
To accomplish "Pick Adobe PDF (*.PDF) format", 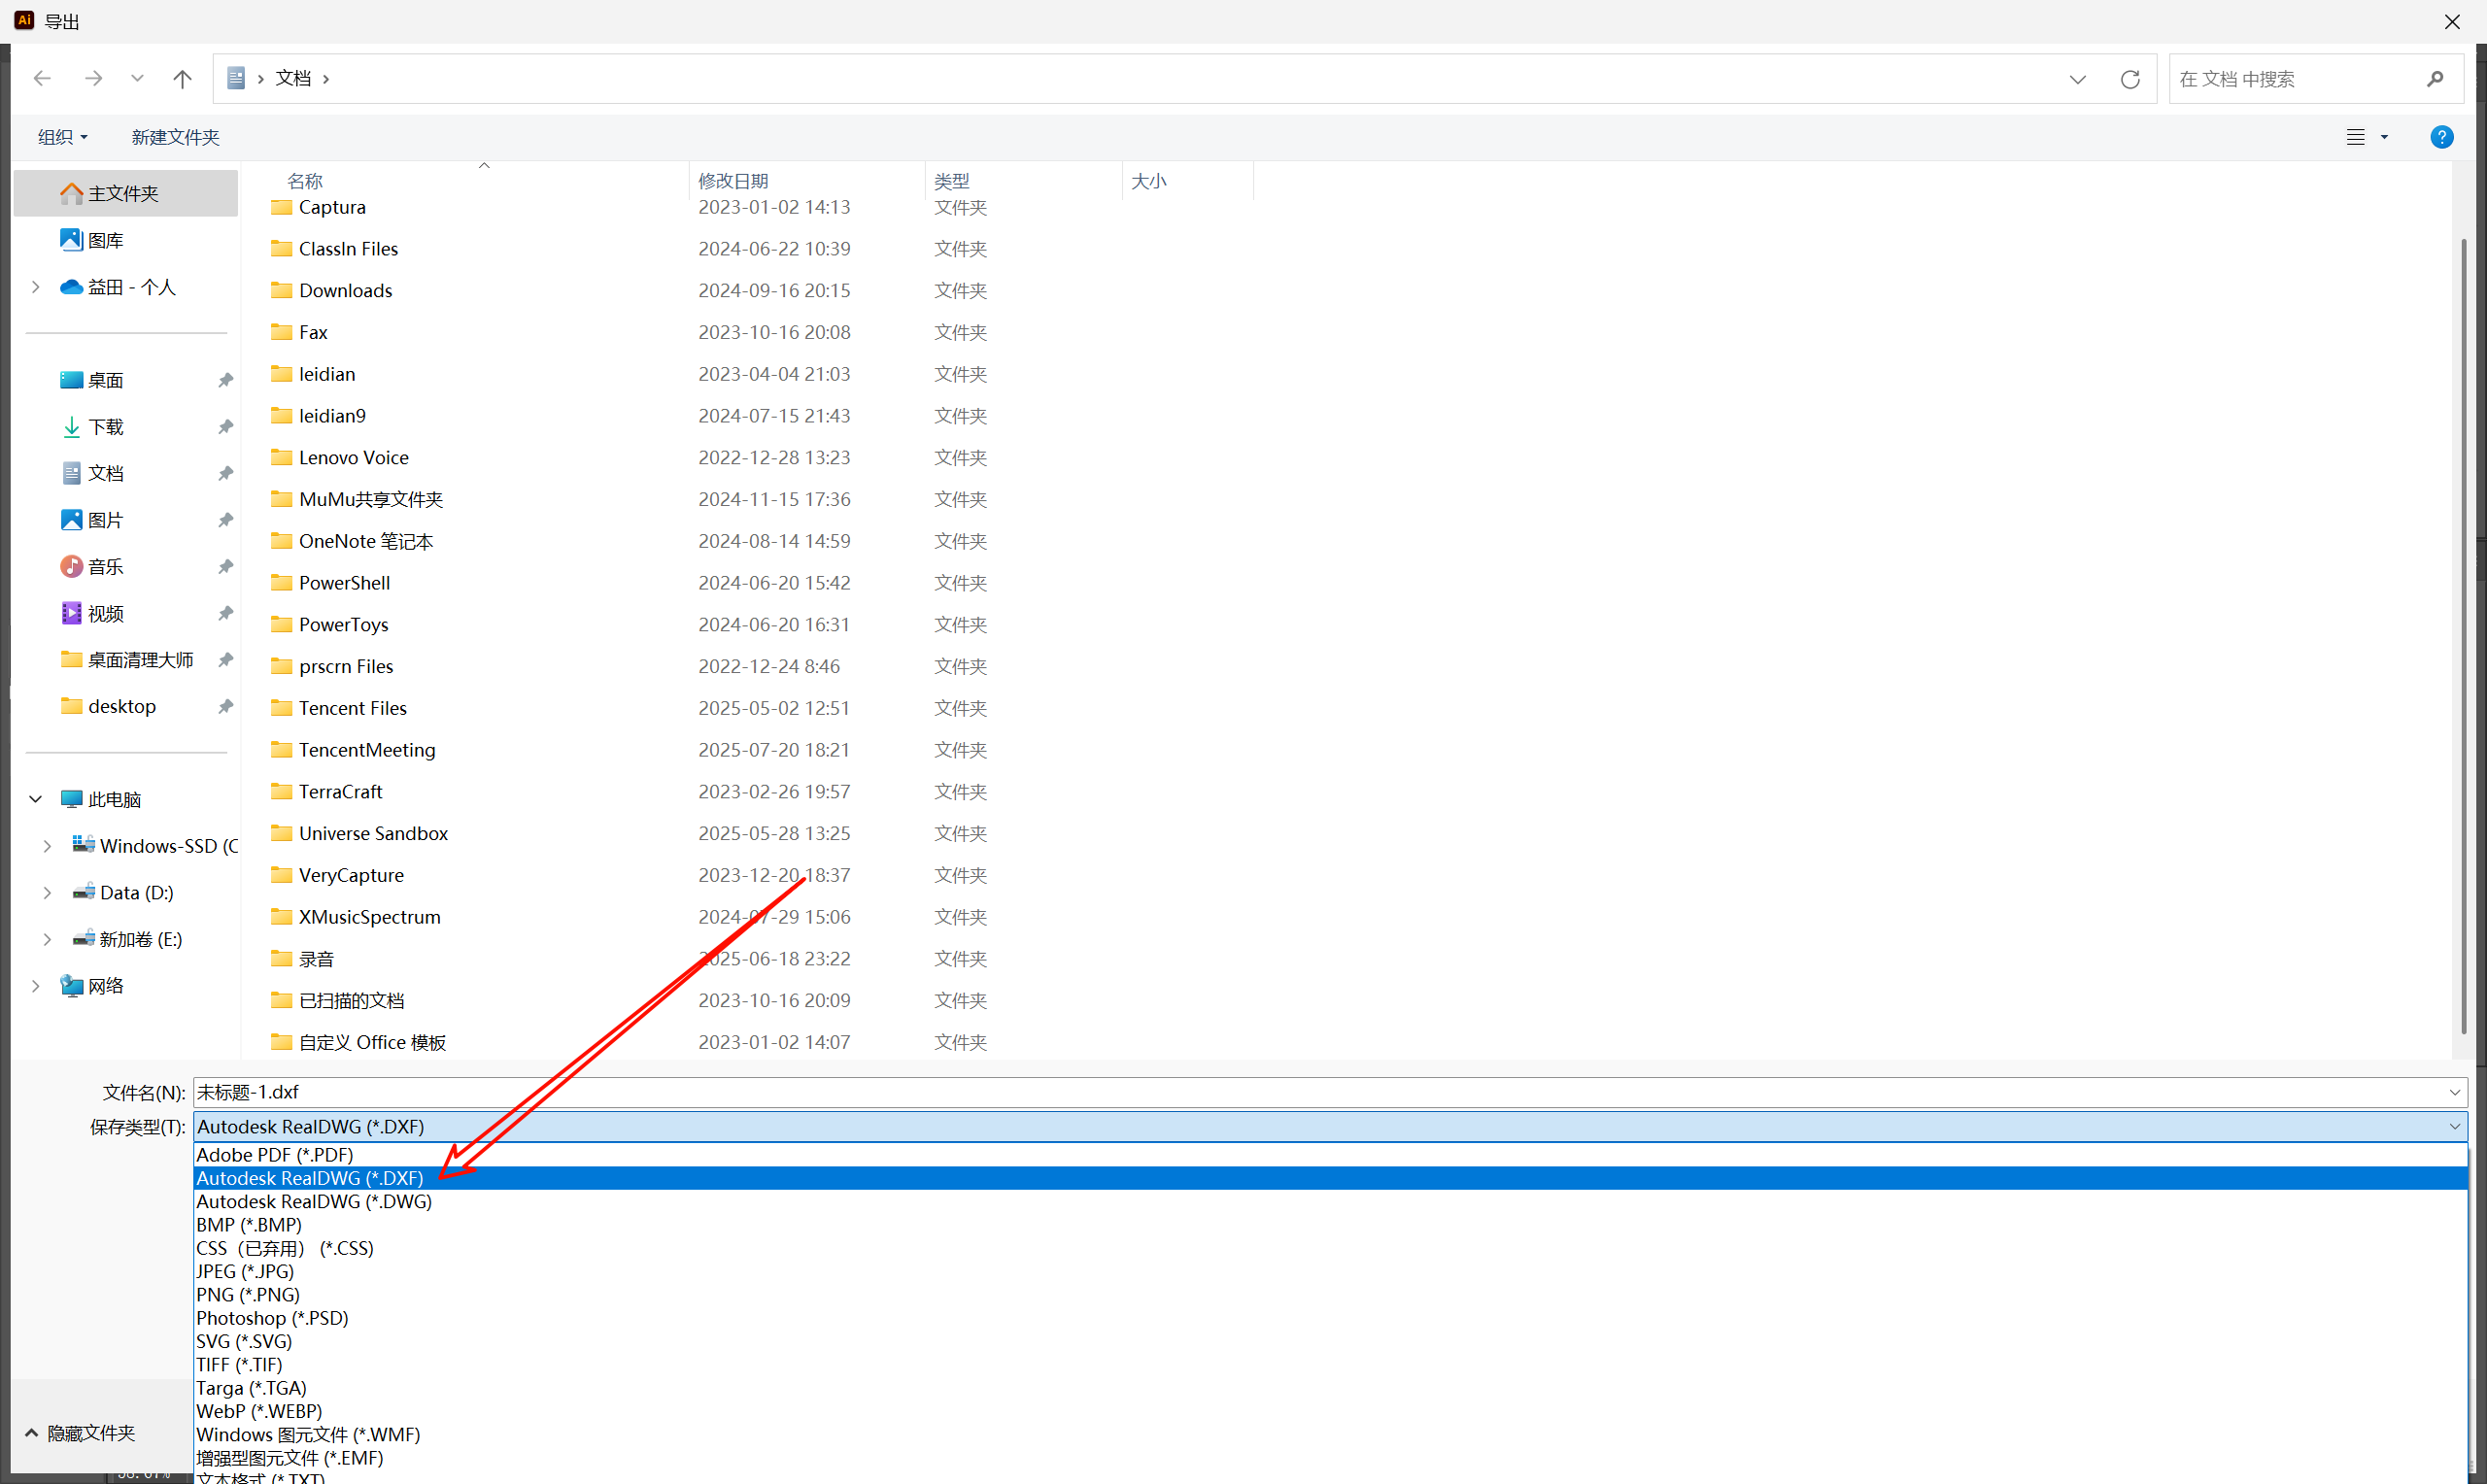I will (x=274, y=1154).
